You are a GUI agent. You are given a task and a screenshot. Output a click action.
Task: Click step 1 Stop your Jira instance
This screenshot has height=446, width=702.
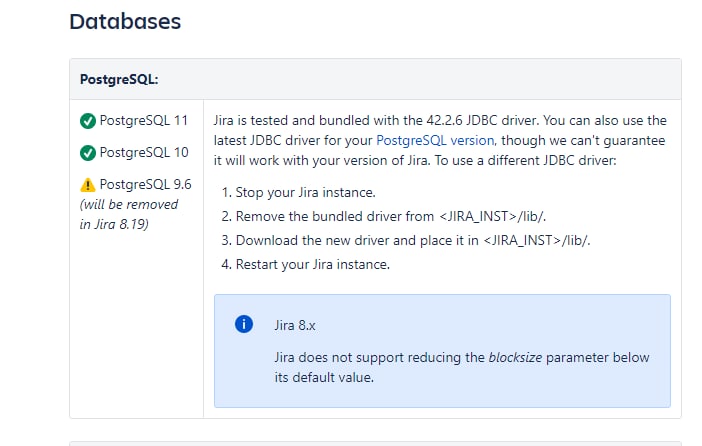coord(298,193)
